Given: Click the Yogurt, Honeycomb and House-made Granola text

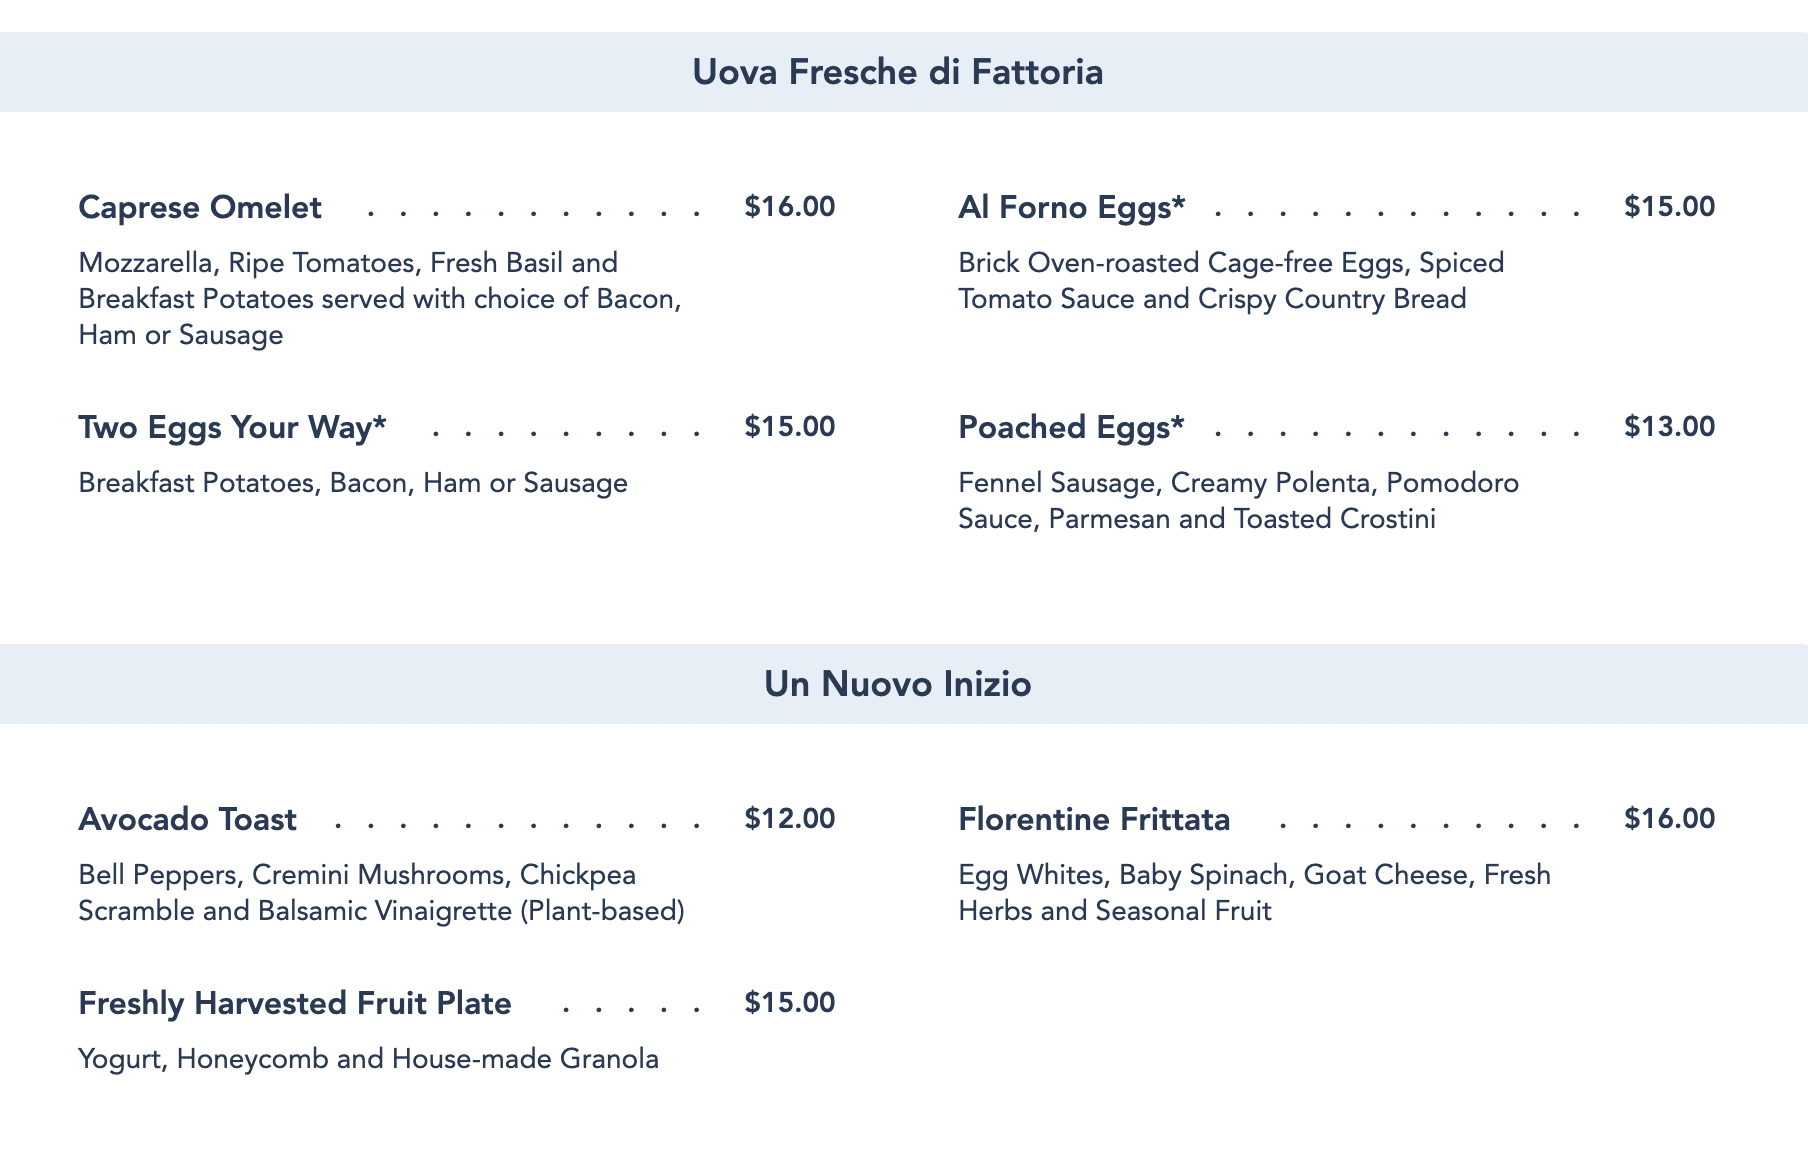Looking at the screenshot, I should (368, 1059).
